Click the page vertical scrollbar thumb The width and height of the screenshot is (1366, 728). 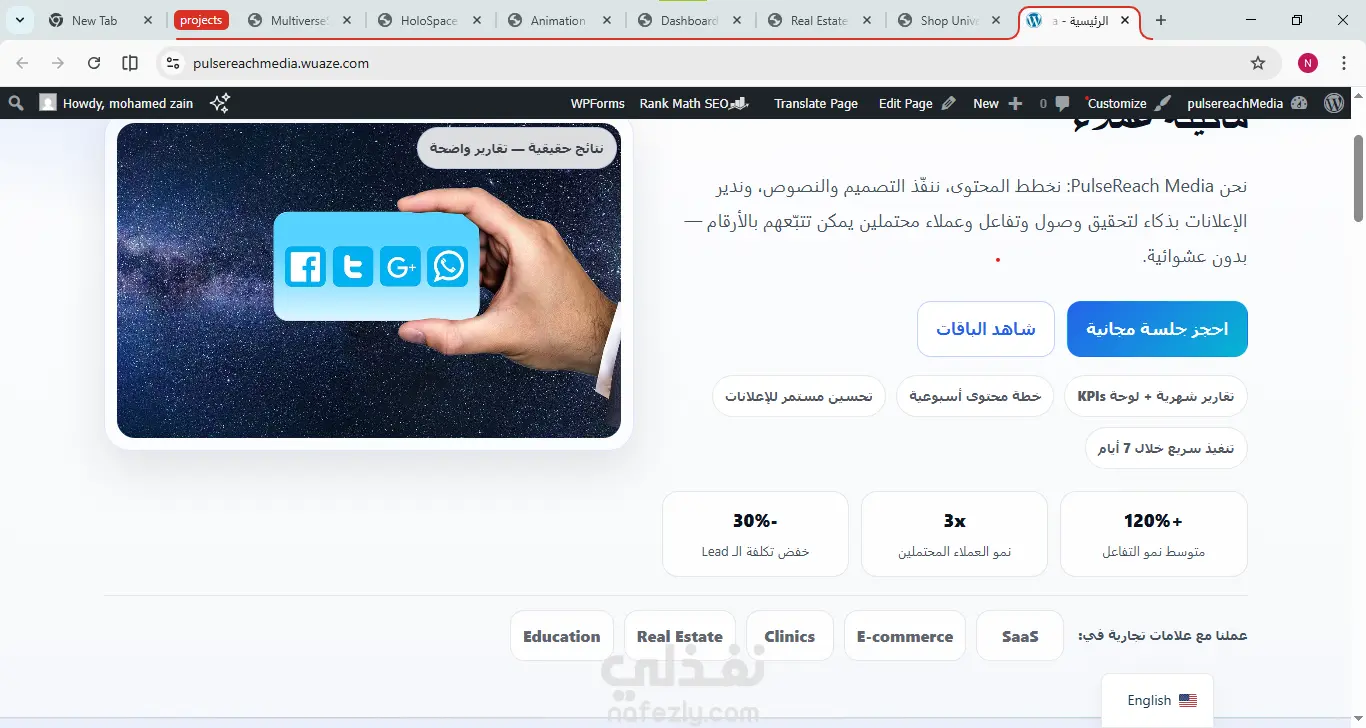pos(1359,178)
